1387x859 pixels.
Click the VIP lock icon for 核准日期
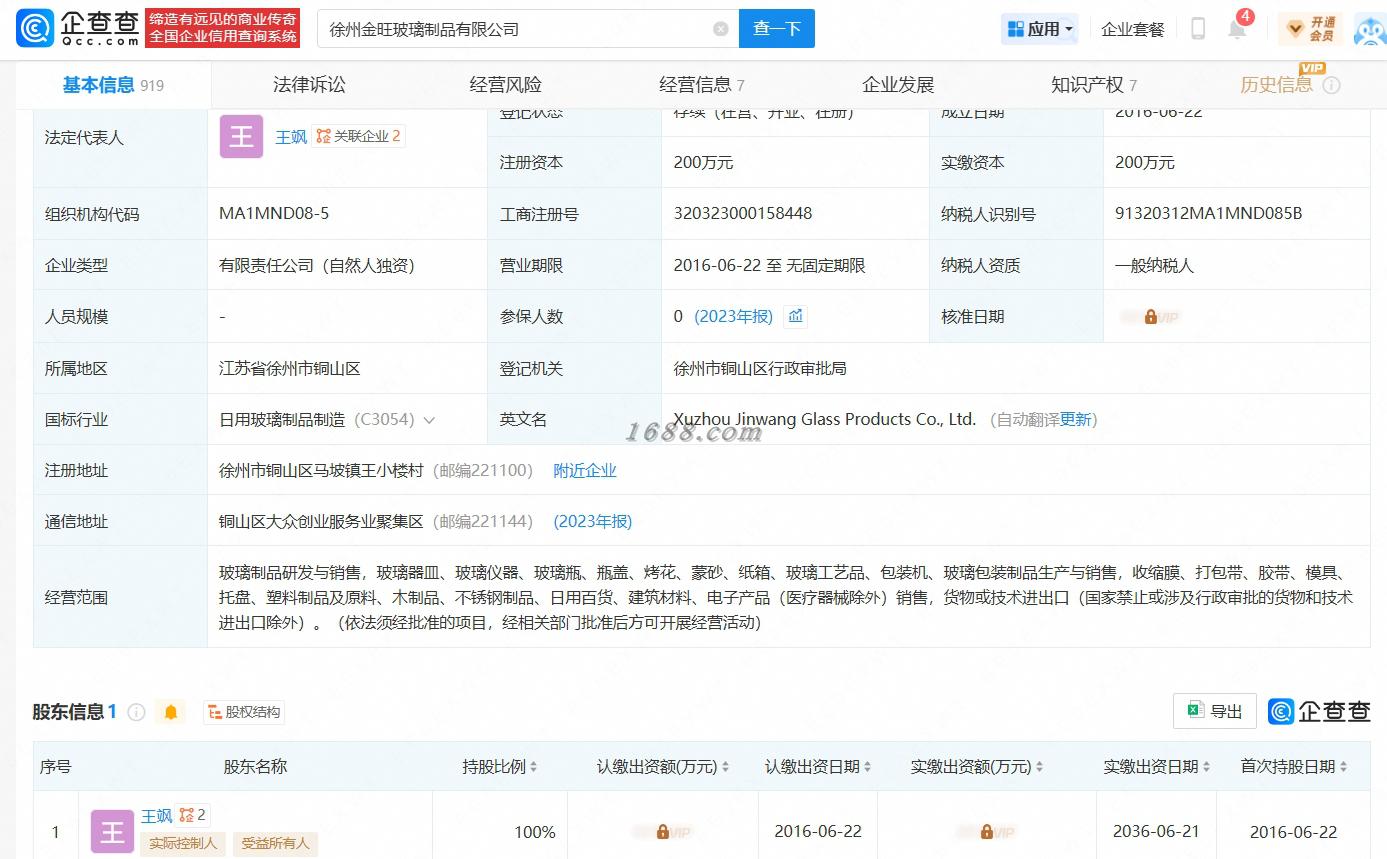click(1150, 317)
